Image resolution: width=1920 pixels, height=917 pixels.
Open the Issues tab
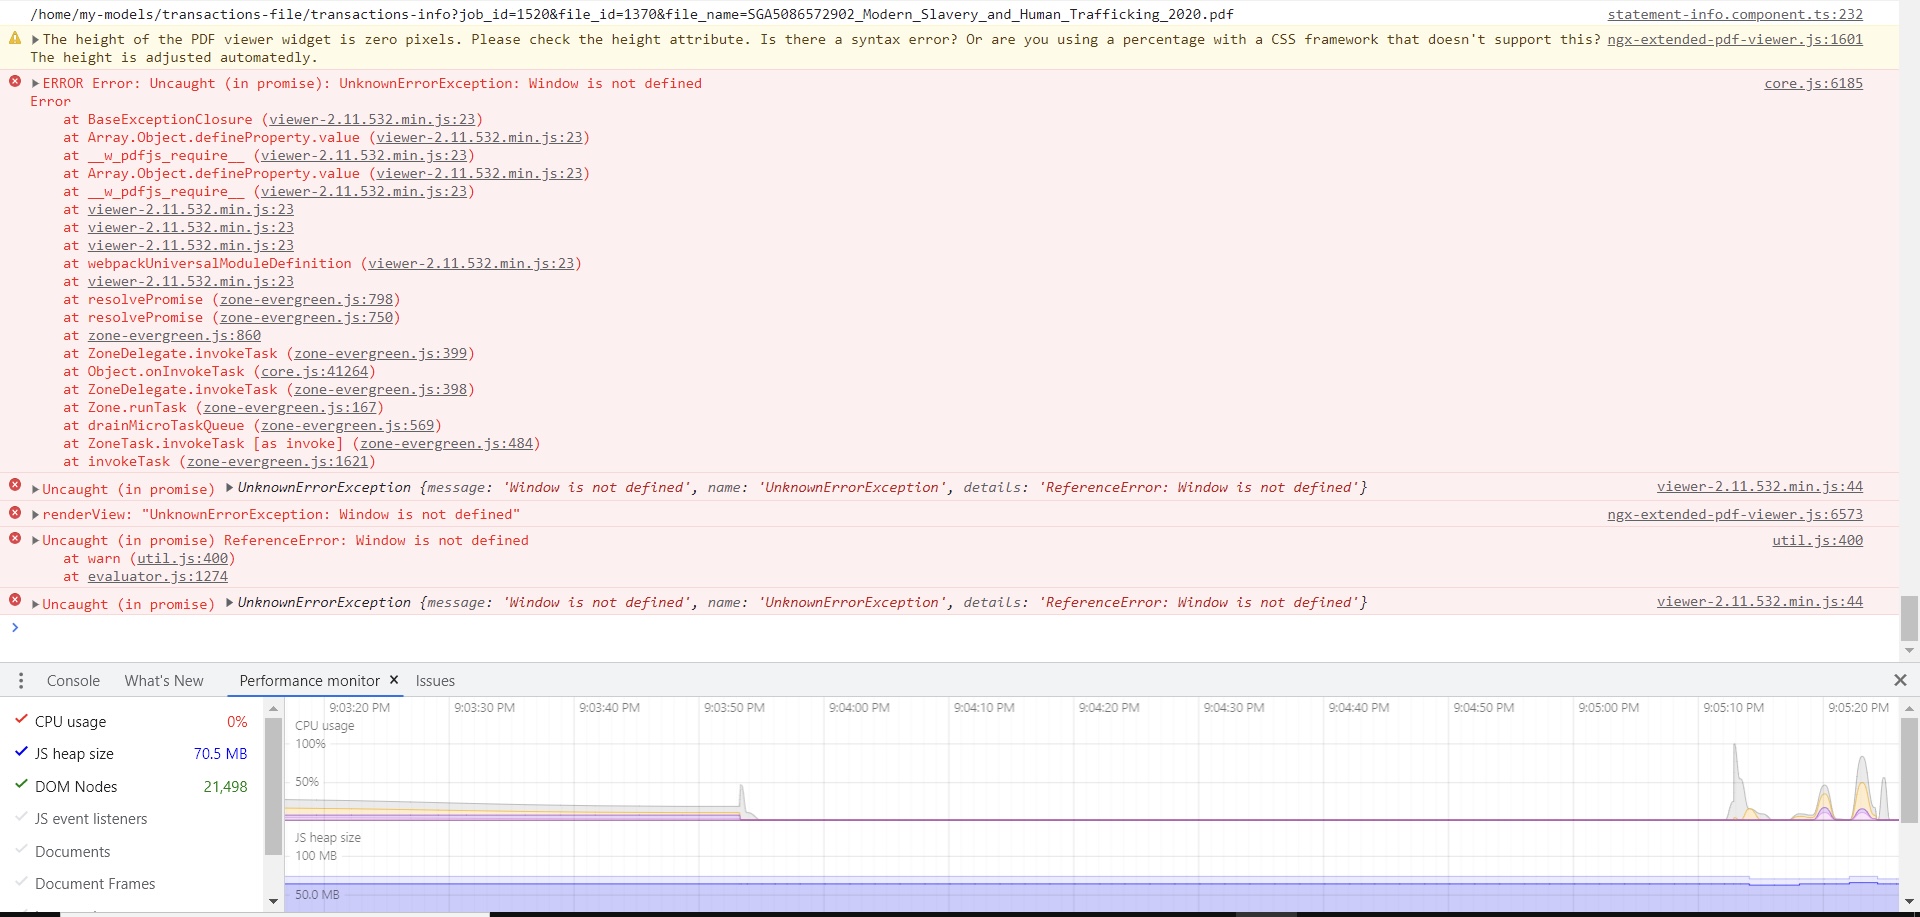click(435, 680)
